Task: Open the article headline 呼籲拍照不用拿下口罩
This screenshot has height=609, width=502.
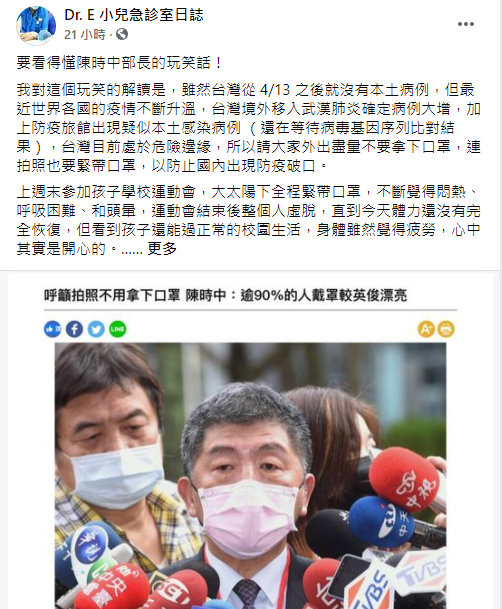Action: [x=225, y=296]
